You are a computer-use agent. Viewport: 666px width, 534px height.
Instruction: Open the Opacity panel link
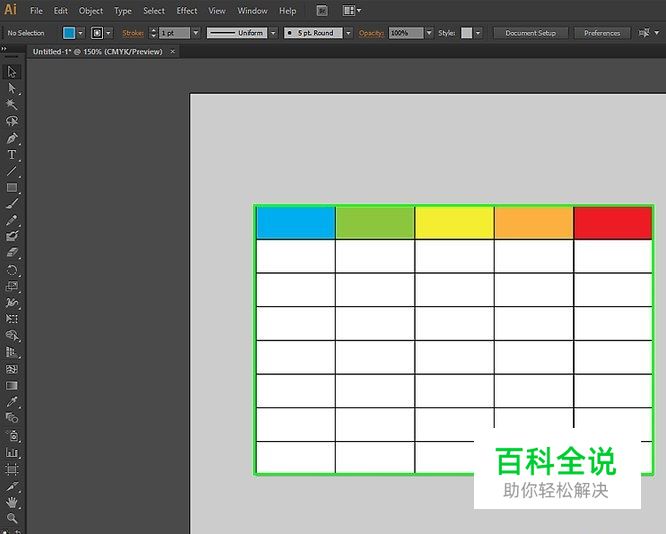[371, 33]
